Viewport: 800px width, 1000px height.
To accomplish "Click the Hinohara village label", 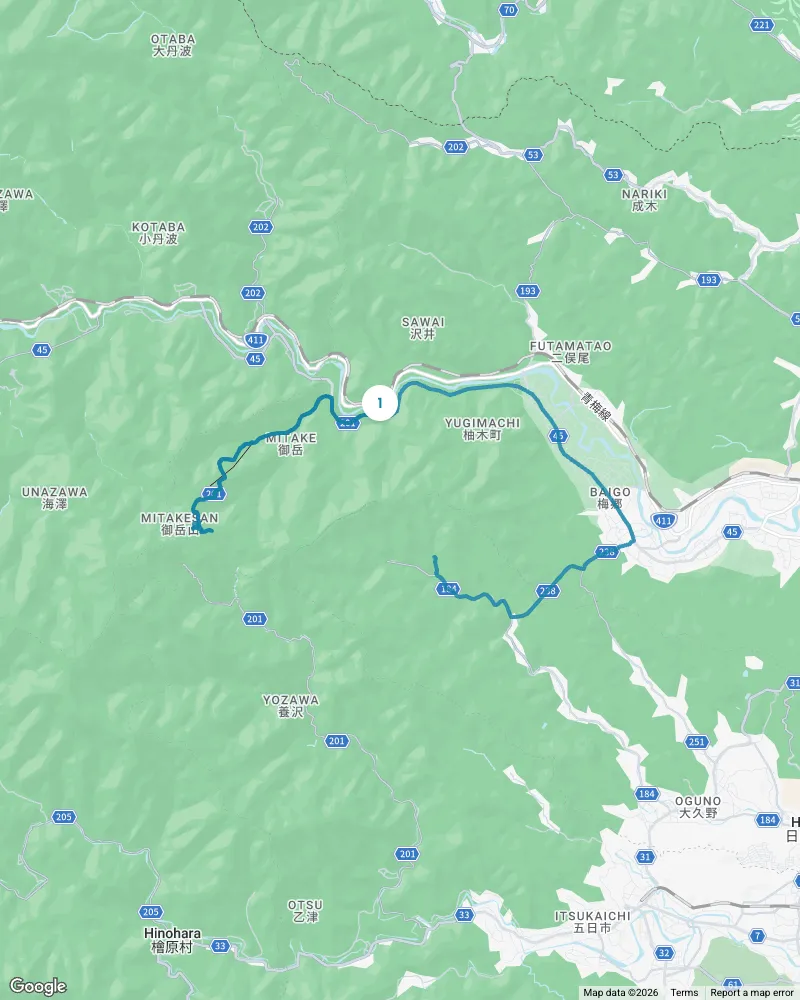I will coord(172,940).
